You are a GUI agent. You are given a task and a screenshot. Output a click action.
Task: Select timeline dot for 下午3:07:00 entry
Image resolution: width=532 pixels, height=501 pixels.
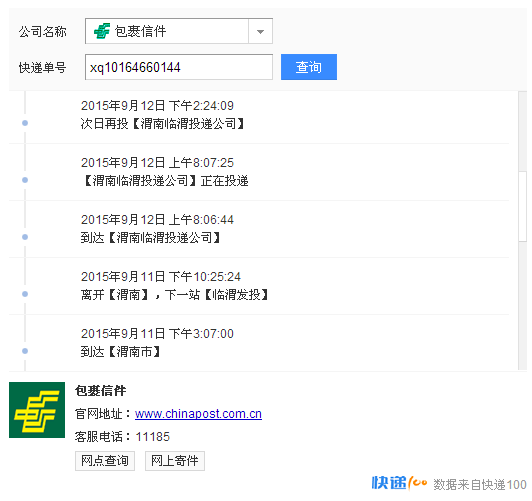[25, 351]
